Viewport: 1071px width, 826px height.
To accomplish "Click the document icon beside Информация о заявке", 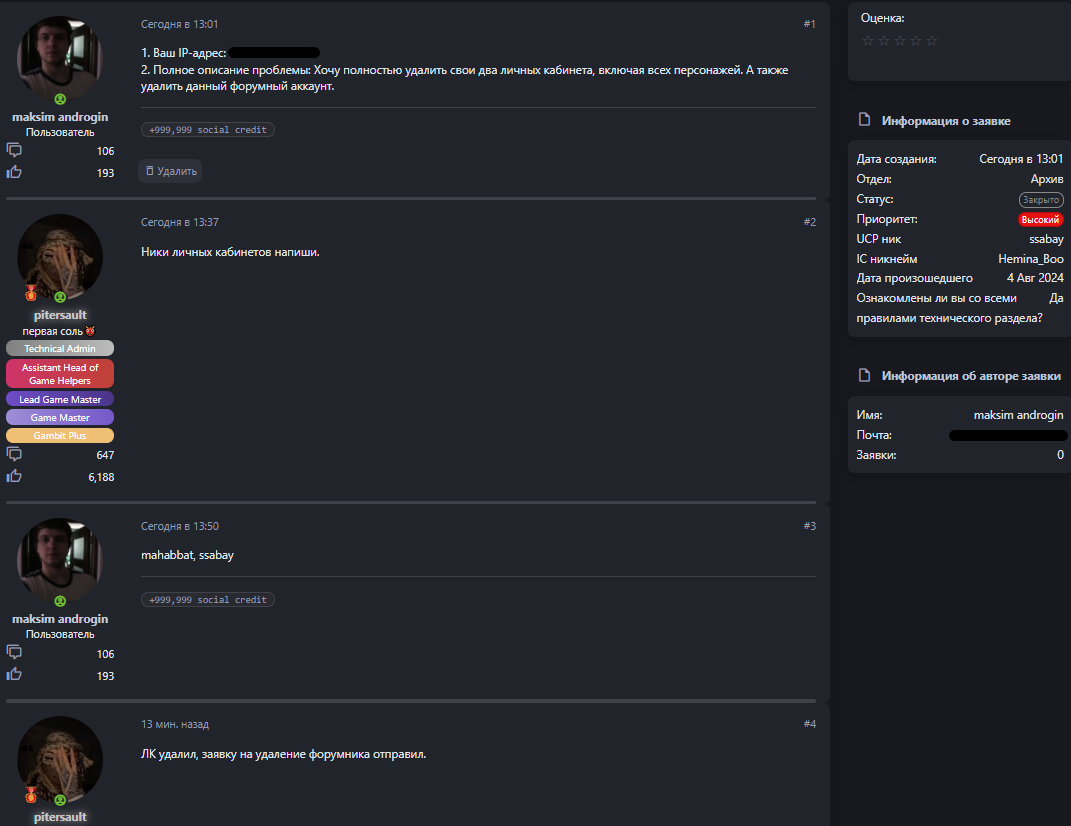I will point(864,121).
